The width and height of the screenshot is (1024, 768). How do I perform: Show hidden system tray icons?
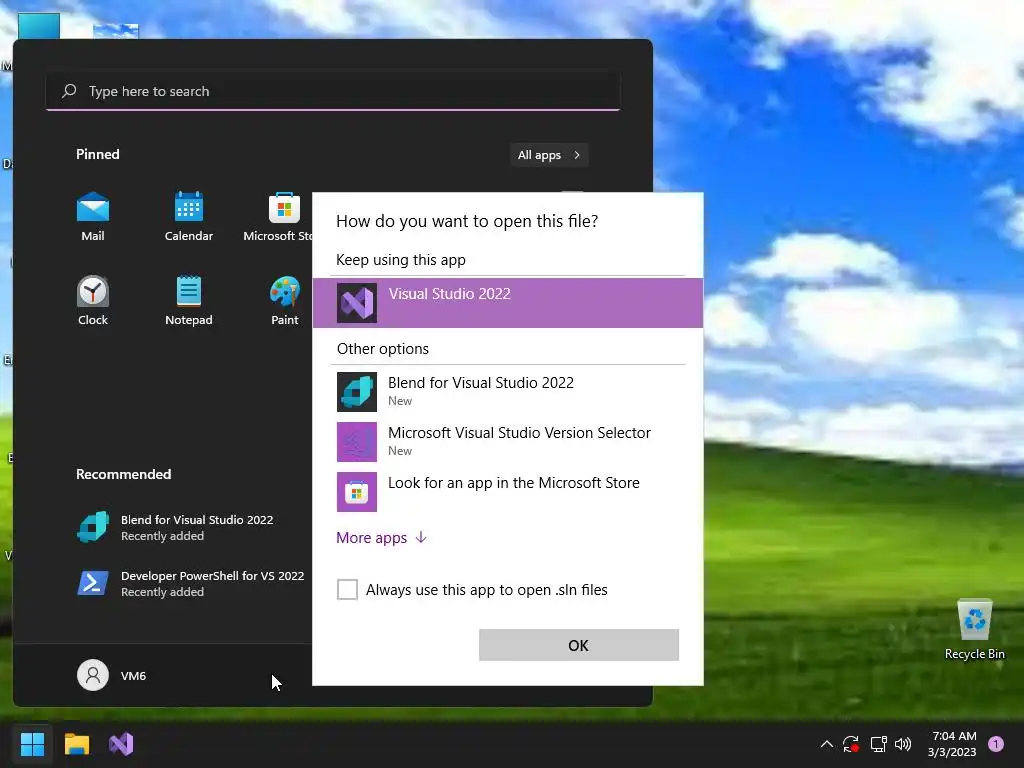pyautogui.click(x=826, y=744)
